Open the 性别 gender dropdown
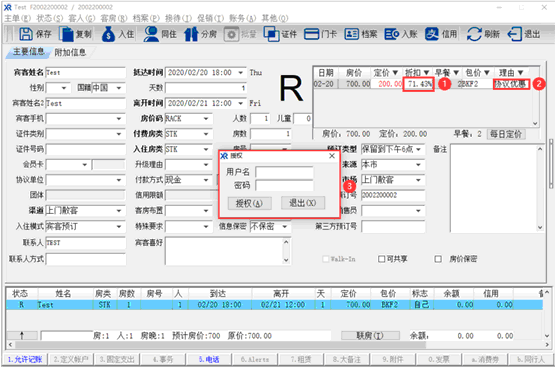 pos(64,88)
